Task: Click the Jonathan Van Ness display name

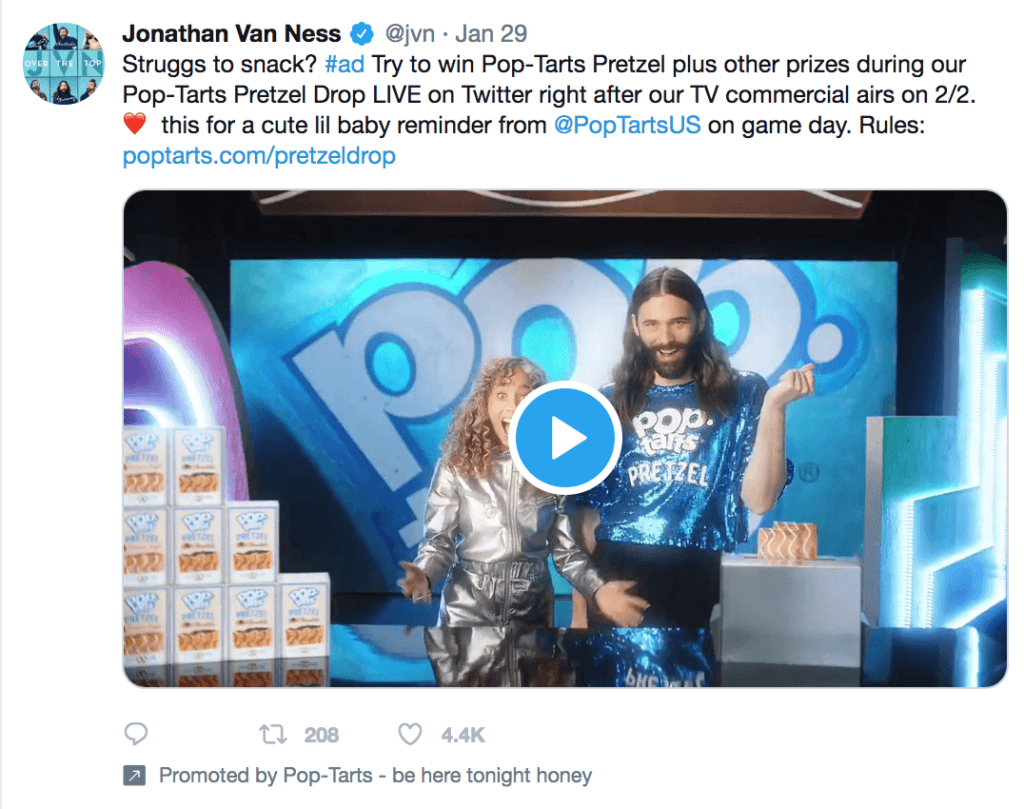Action: tap(232, 33)
